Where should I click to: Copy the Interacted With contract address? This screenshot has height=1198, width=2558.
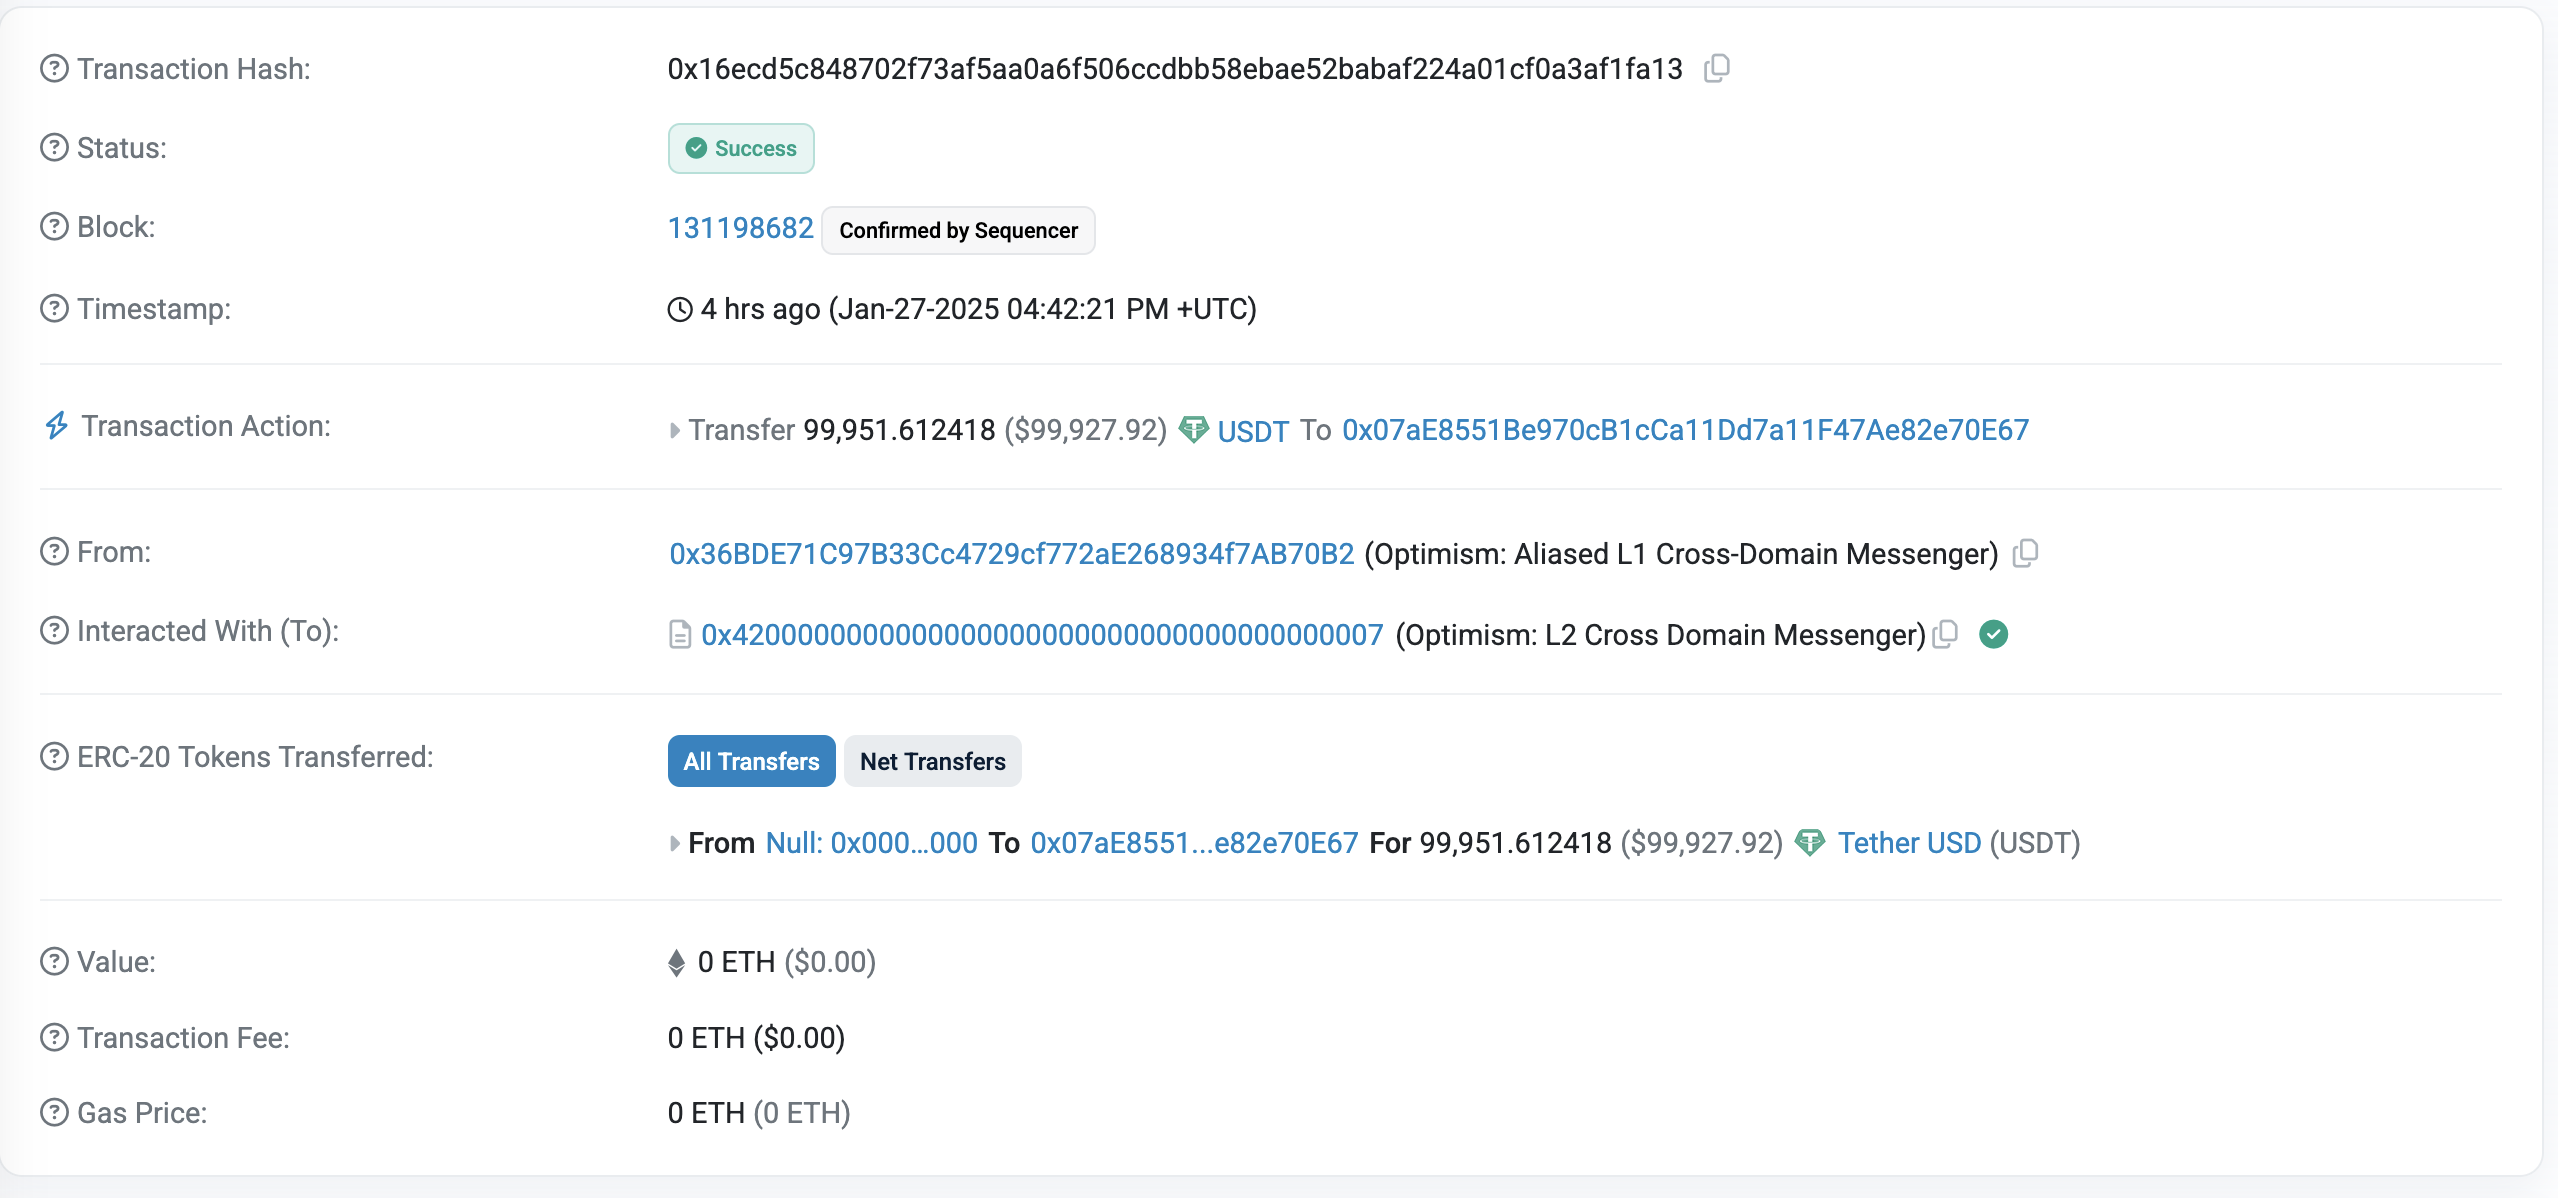(1946, 634)
